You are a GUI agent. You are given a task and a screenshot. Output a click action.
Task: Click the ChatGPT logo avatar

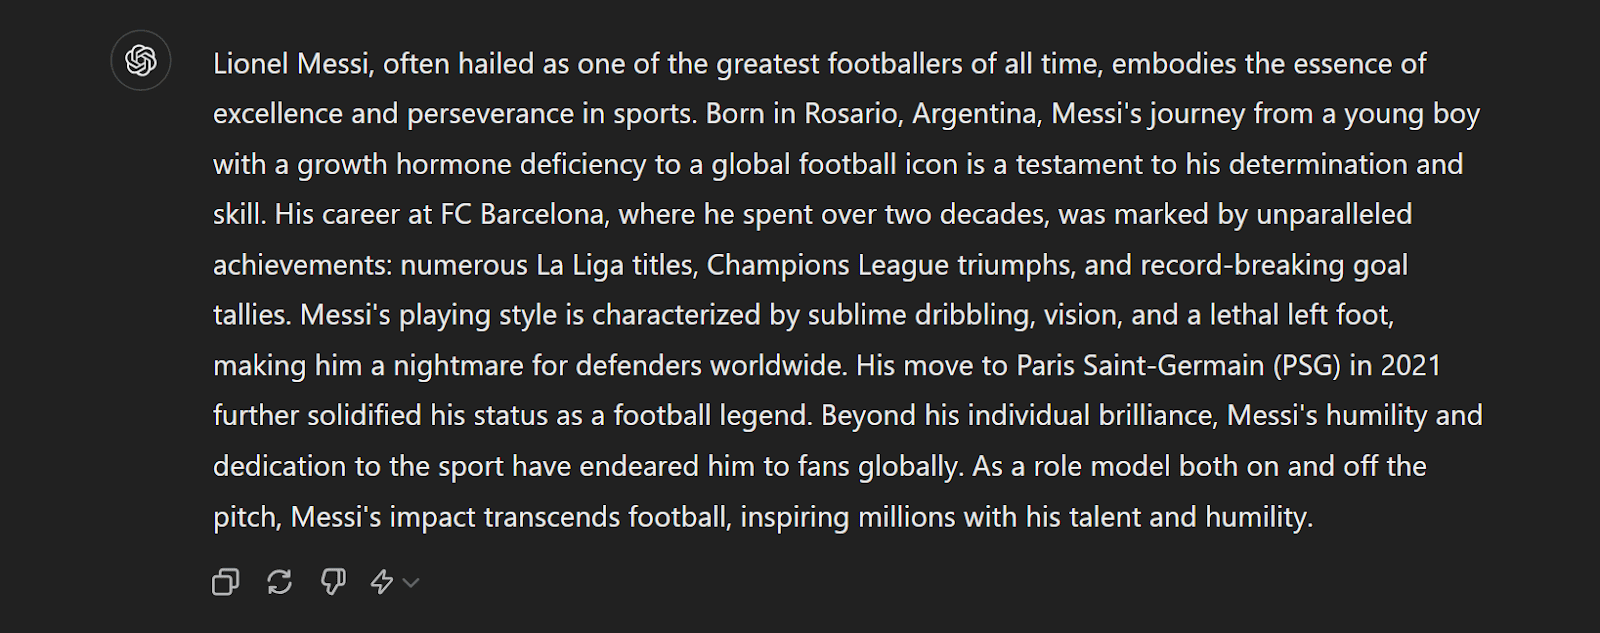[x=141, y=61]
